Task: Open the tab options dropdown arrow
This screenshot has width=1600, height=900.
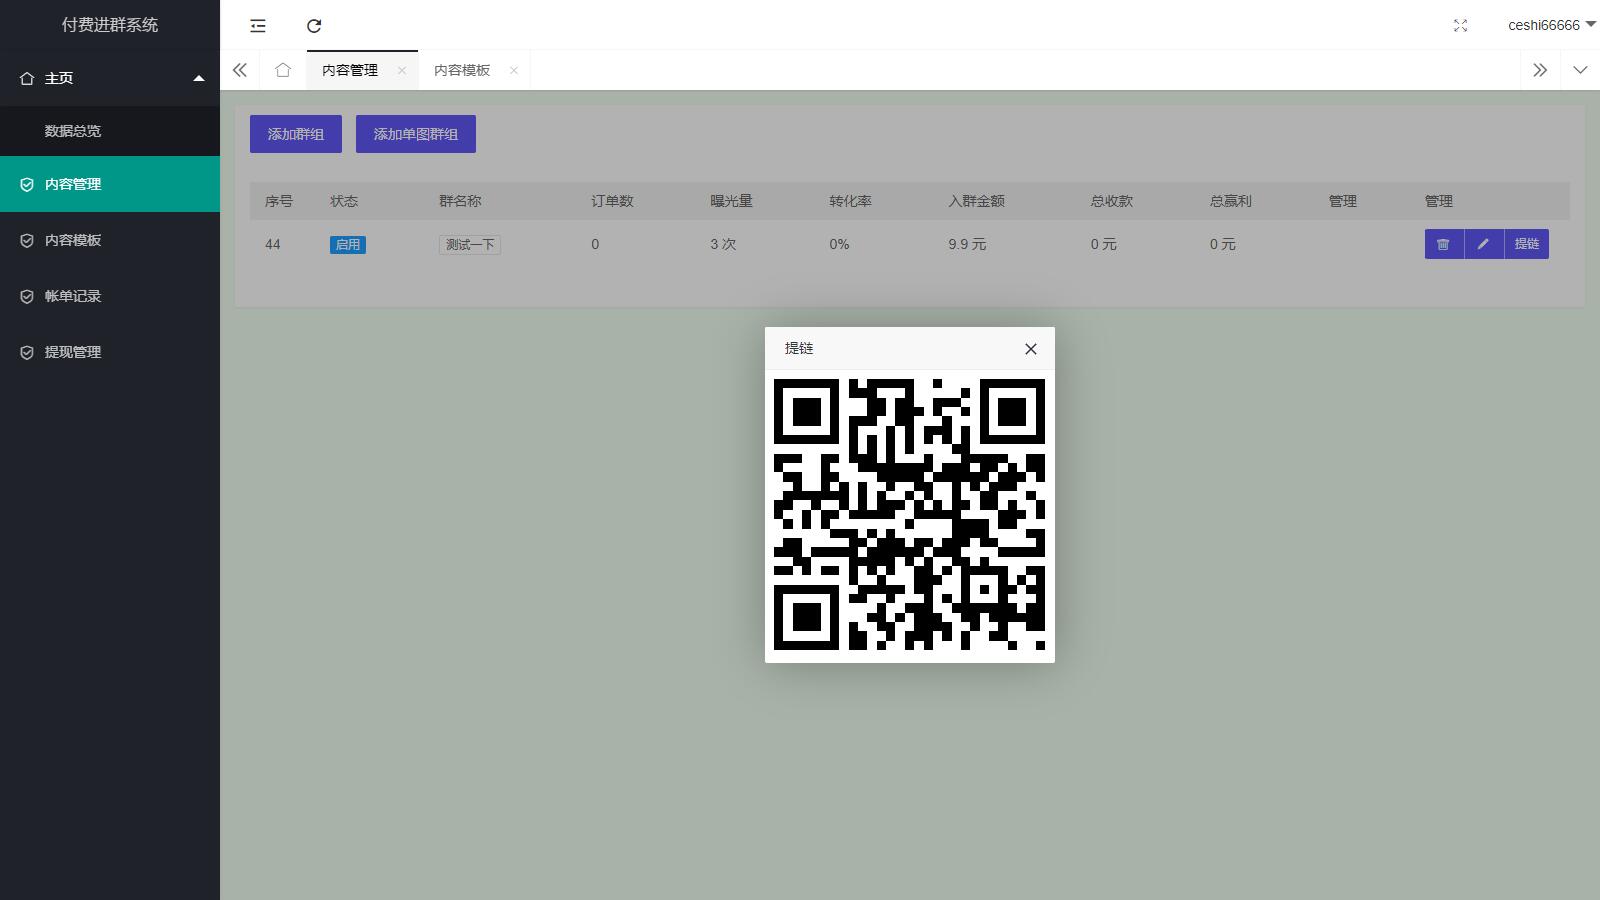Action: click(1580, 70)
